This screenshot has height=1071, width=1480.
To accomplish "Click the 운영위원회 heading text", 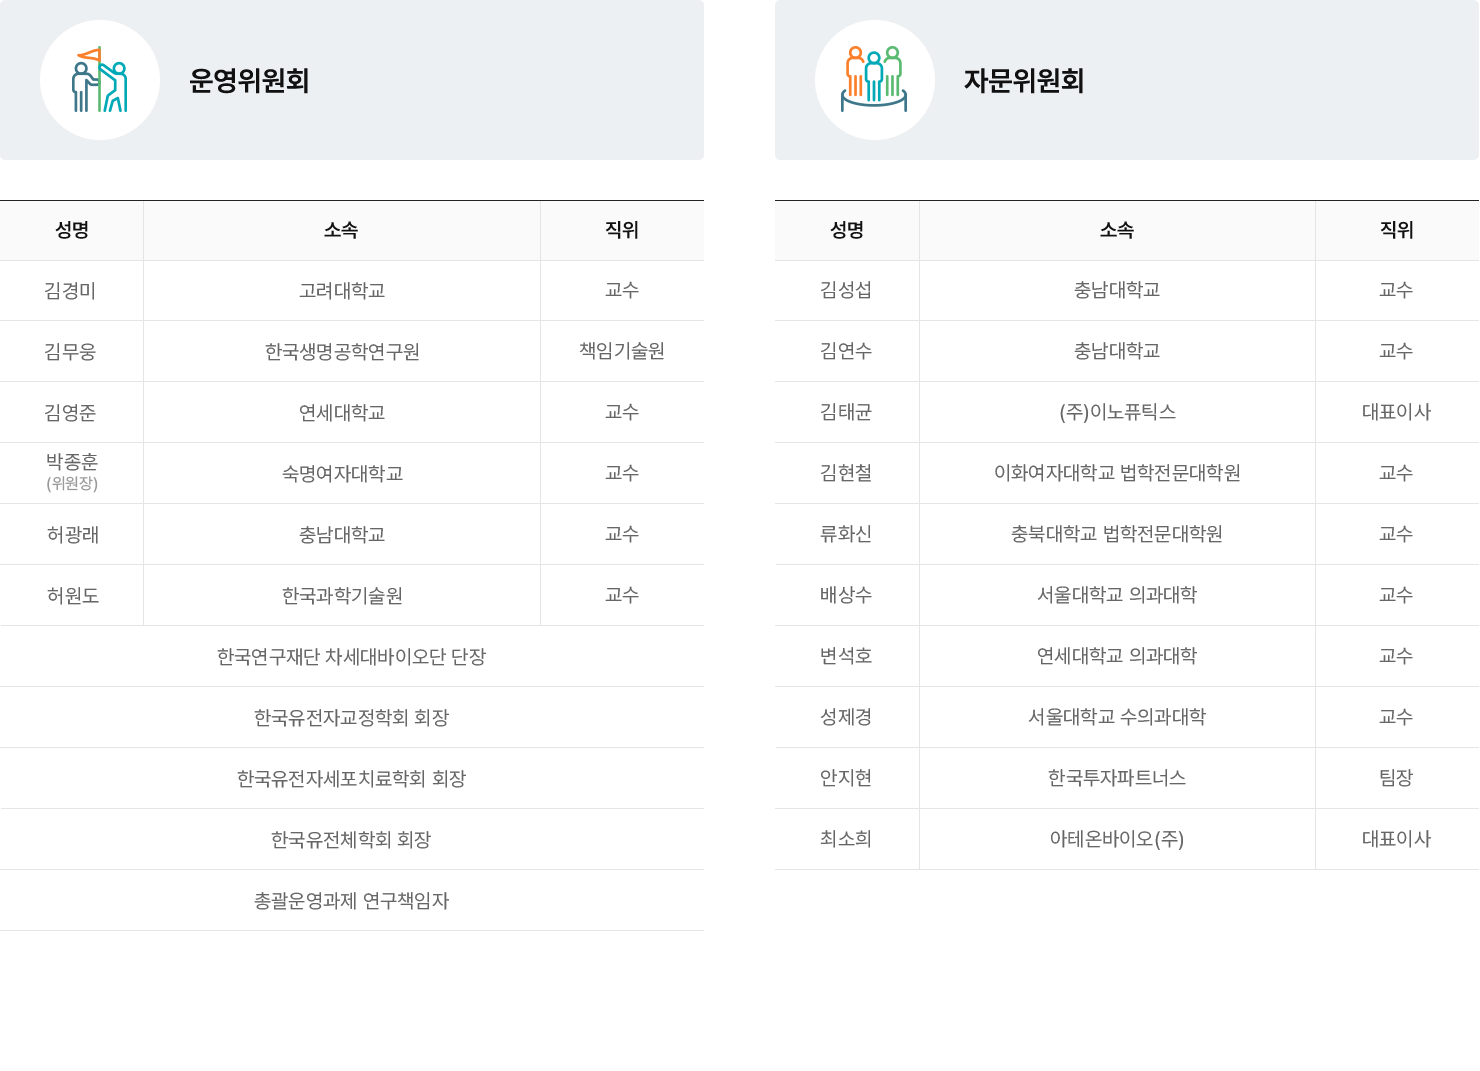I will pyautogui.click(x=249, y=80).
